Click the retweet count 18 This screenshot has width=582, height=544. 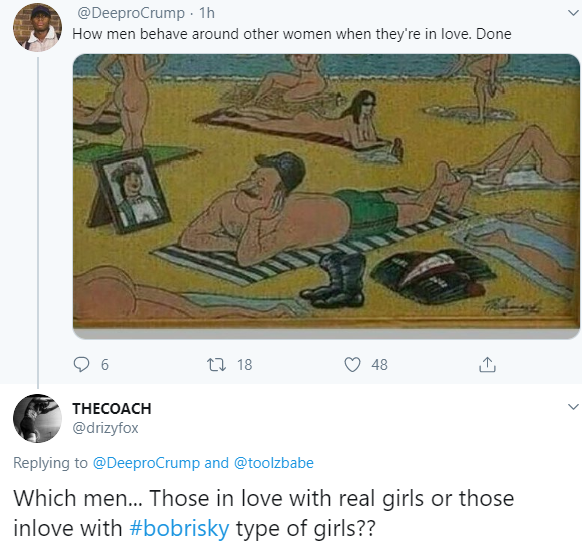[245, 365]
